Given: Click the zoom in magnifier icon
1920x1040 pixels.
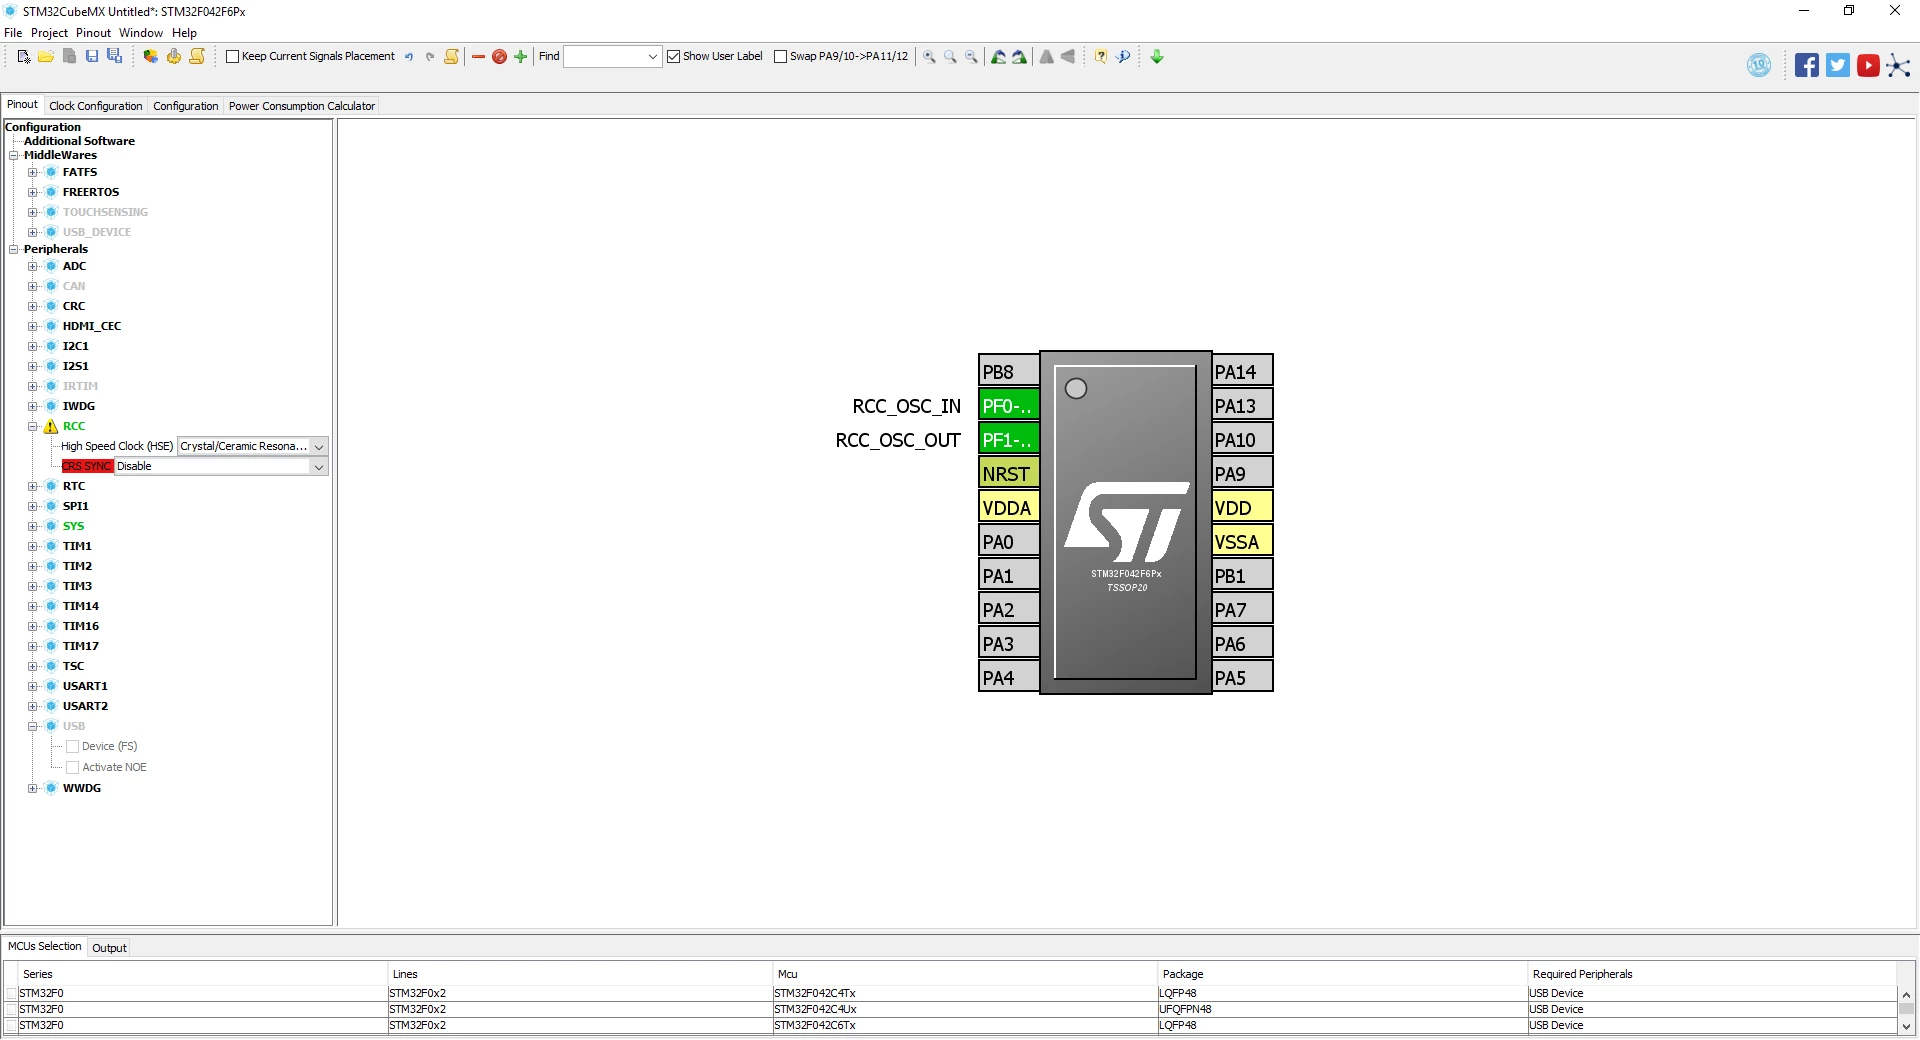Looking at the screenshot, I should pyautogui.click(x=929, y=57).
